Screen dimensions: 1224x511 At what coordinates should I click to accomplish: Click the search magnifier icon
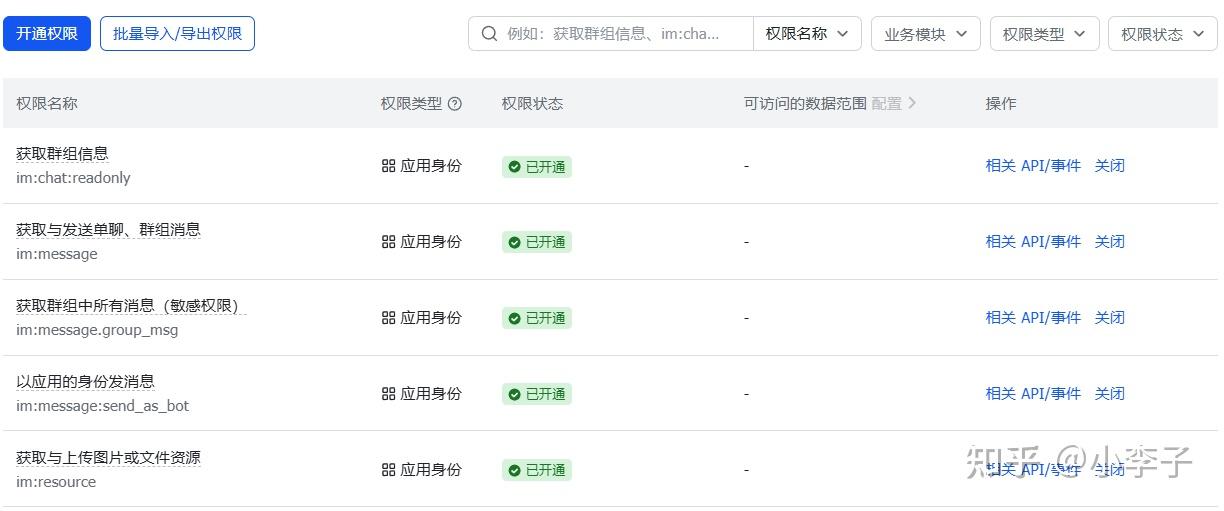(489, 34)
